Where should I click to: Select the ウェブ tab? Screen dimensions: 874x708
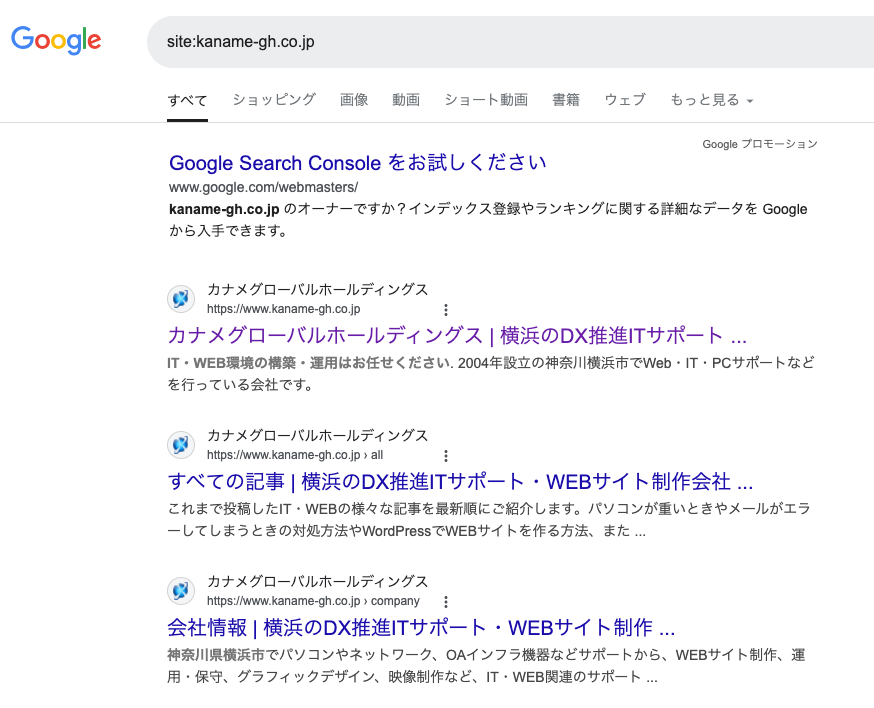(x=625, y=100)
